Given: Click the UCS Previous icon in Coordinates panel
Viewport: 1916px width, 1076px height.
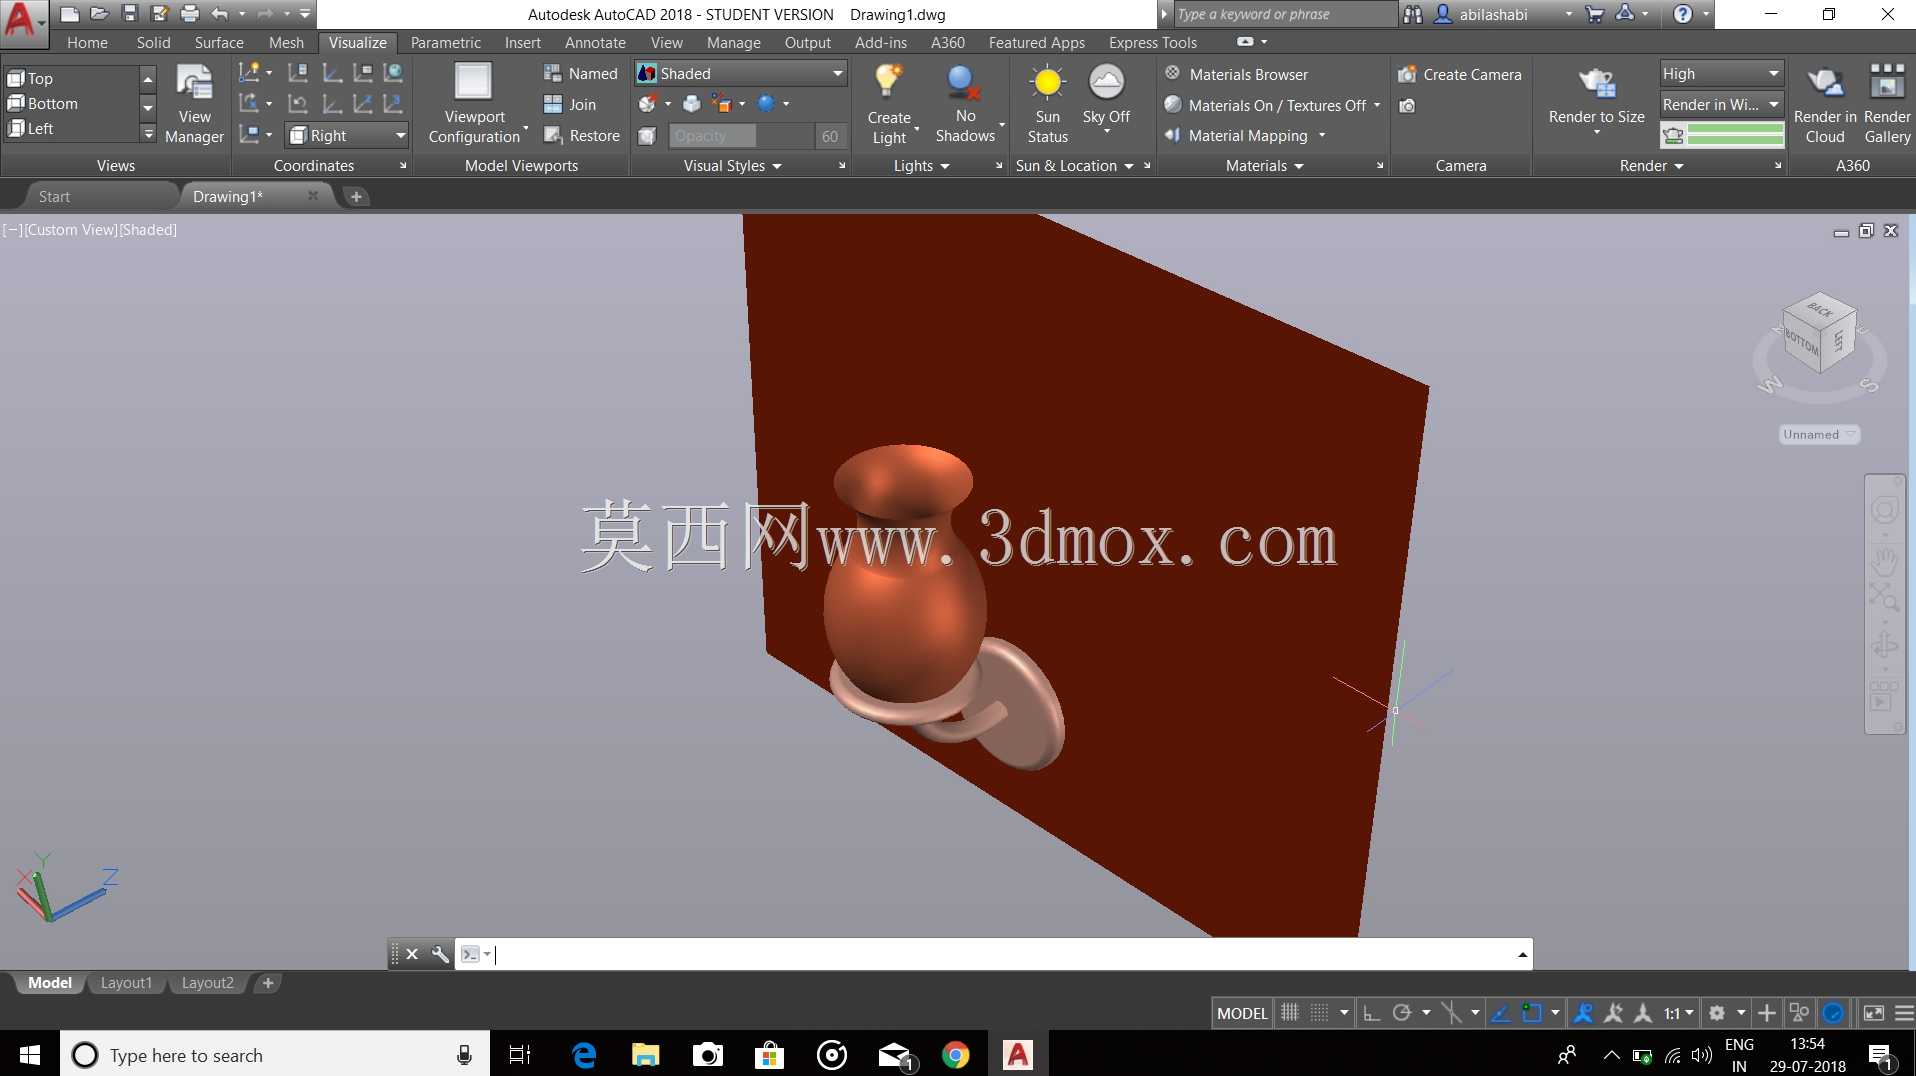Looking at the screenshot, I should pos(297,104).
